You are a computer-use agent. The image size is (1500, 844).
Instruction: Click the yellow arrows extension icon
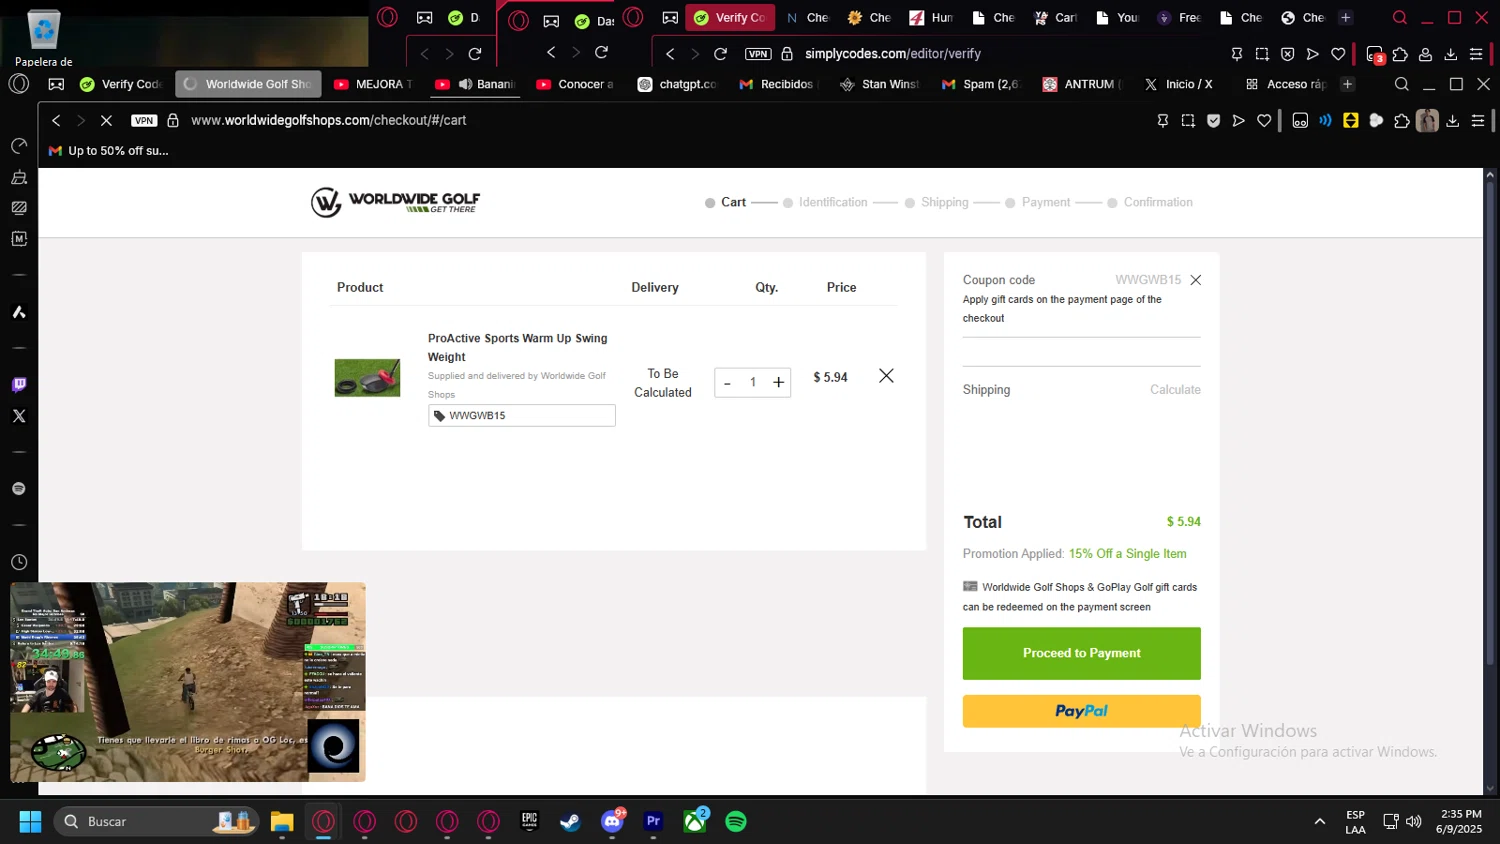[1351, 120]
